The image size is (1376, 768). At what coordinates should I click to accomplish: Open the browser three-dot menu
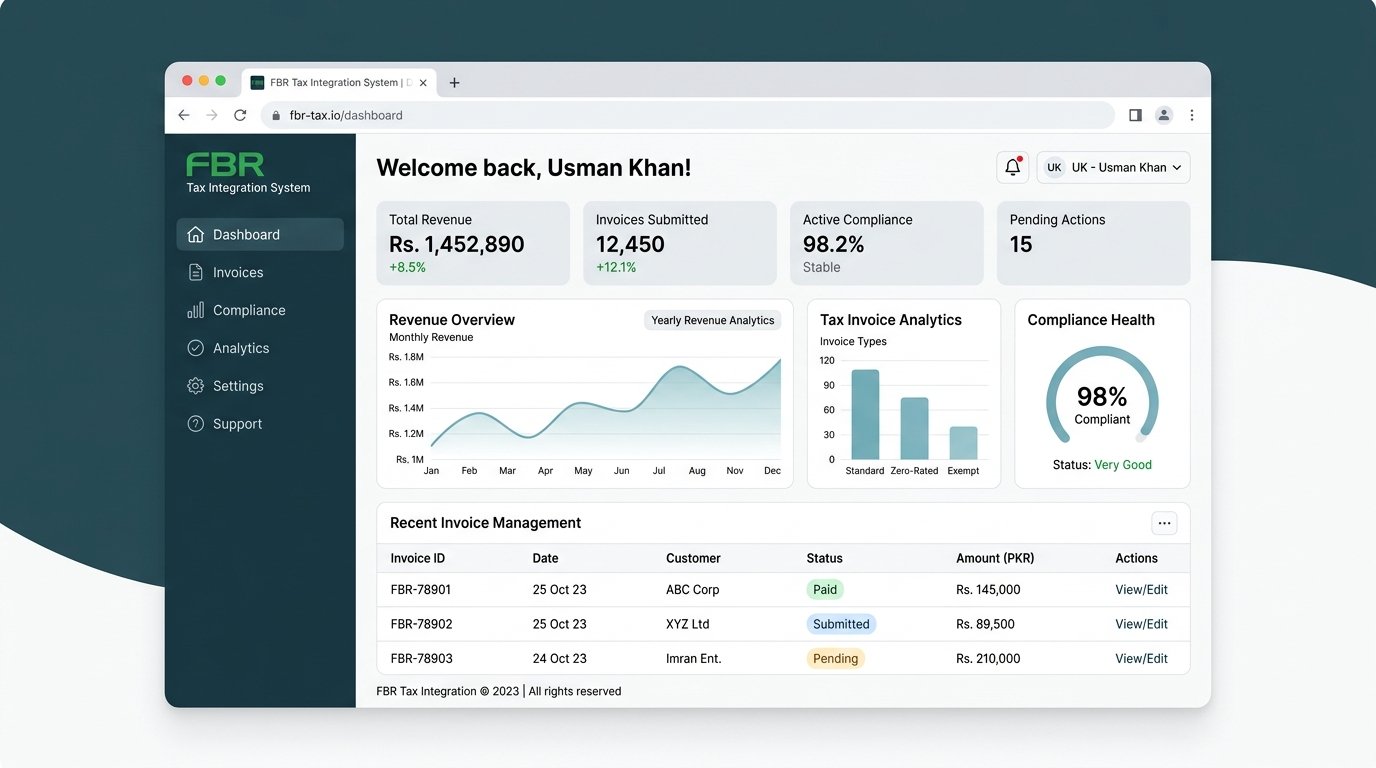(x=1192, y=115)
